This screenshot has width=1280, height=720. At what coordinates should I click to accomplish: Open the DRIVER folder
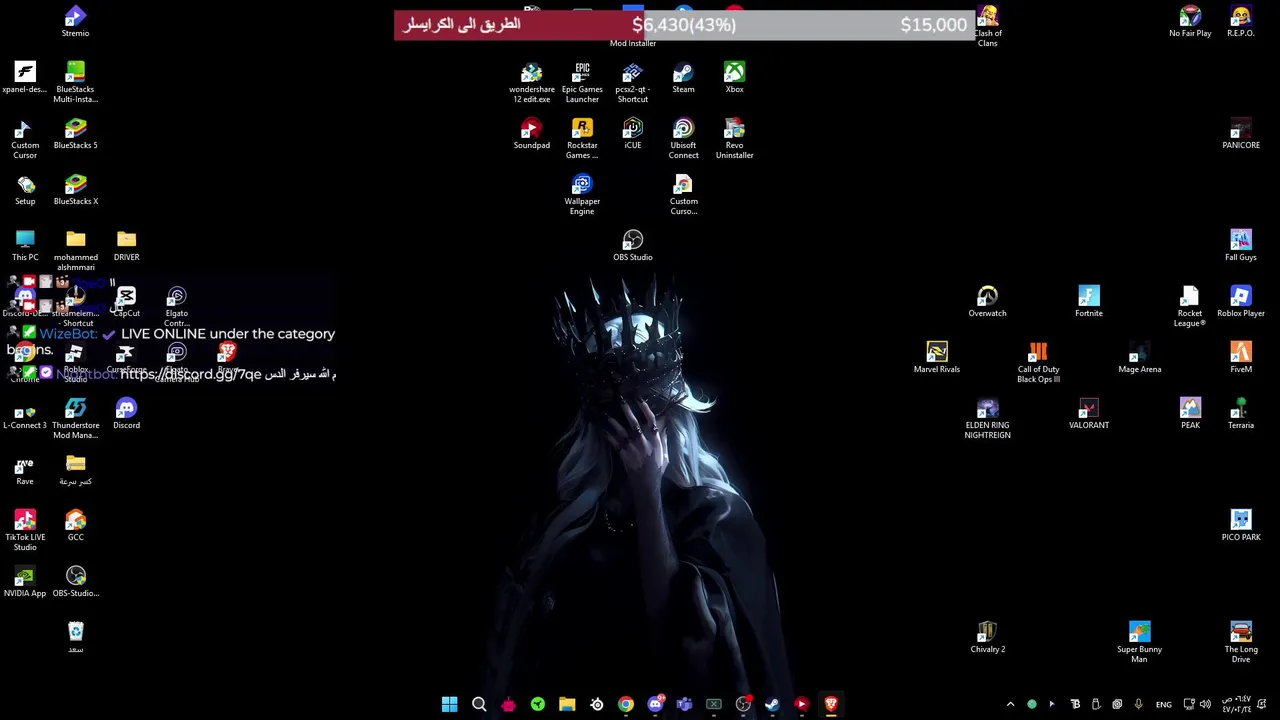click(126, 246)
